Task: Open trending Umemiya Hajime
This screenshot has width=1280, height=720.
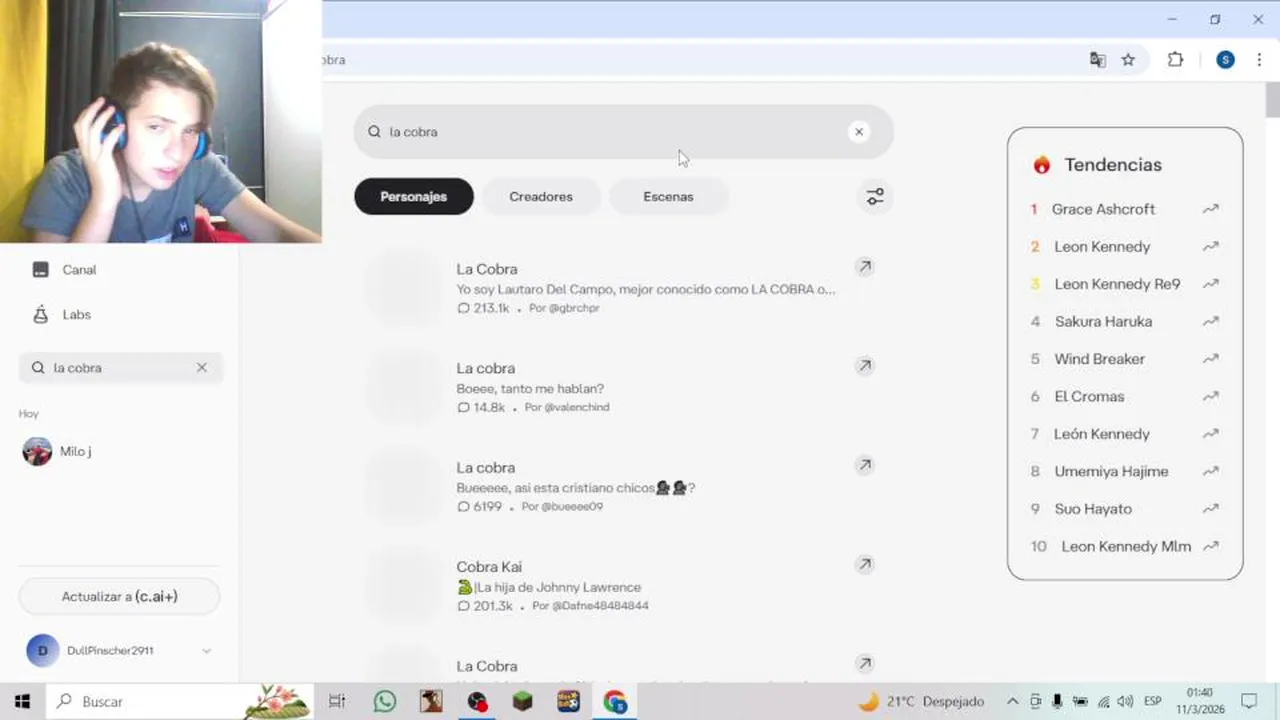Action: point(1111,472)
